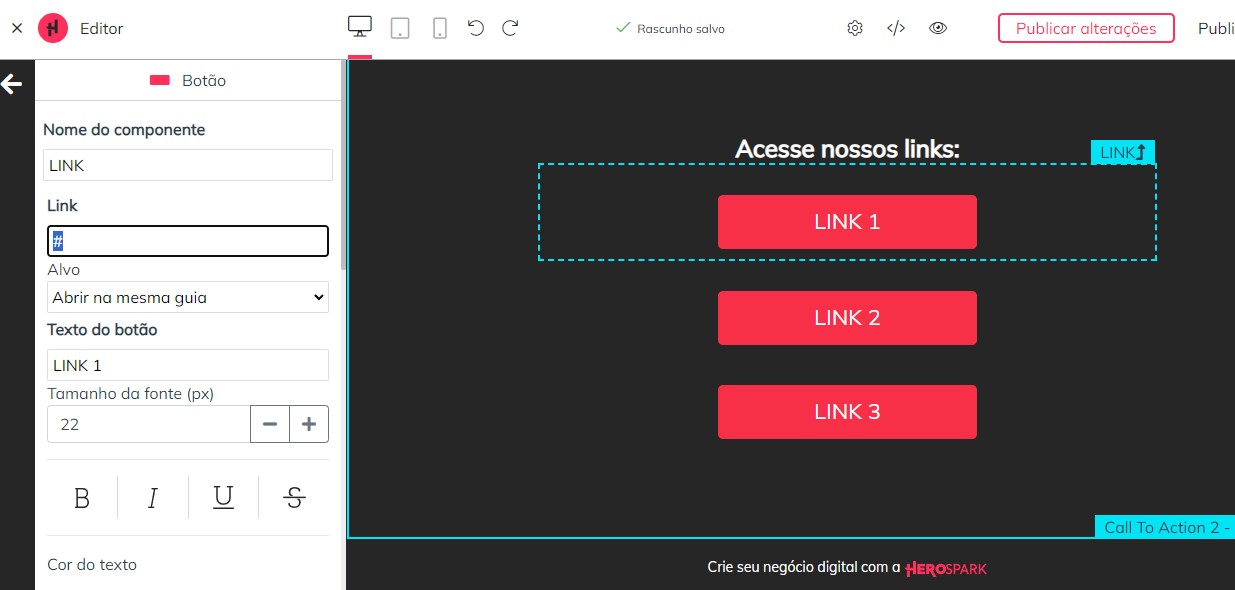Toggle italic formatting
Screen dimensions: 1235x590
pyautogui.click(x=152, y=497)
